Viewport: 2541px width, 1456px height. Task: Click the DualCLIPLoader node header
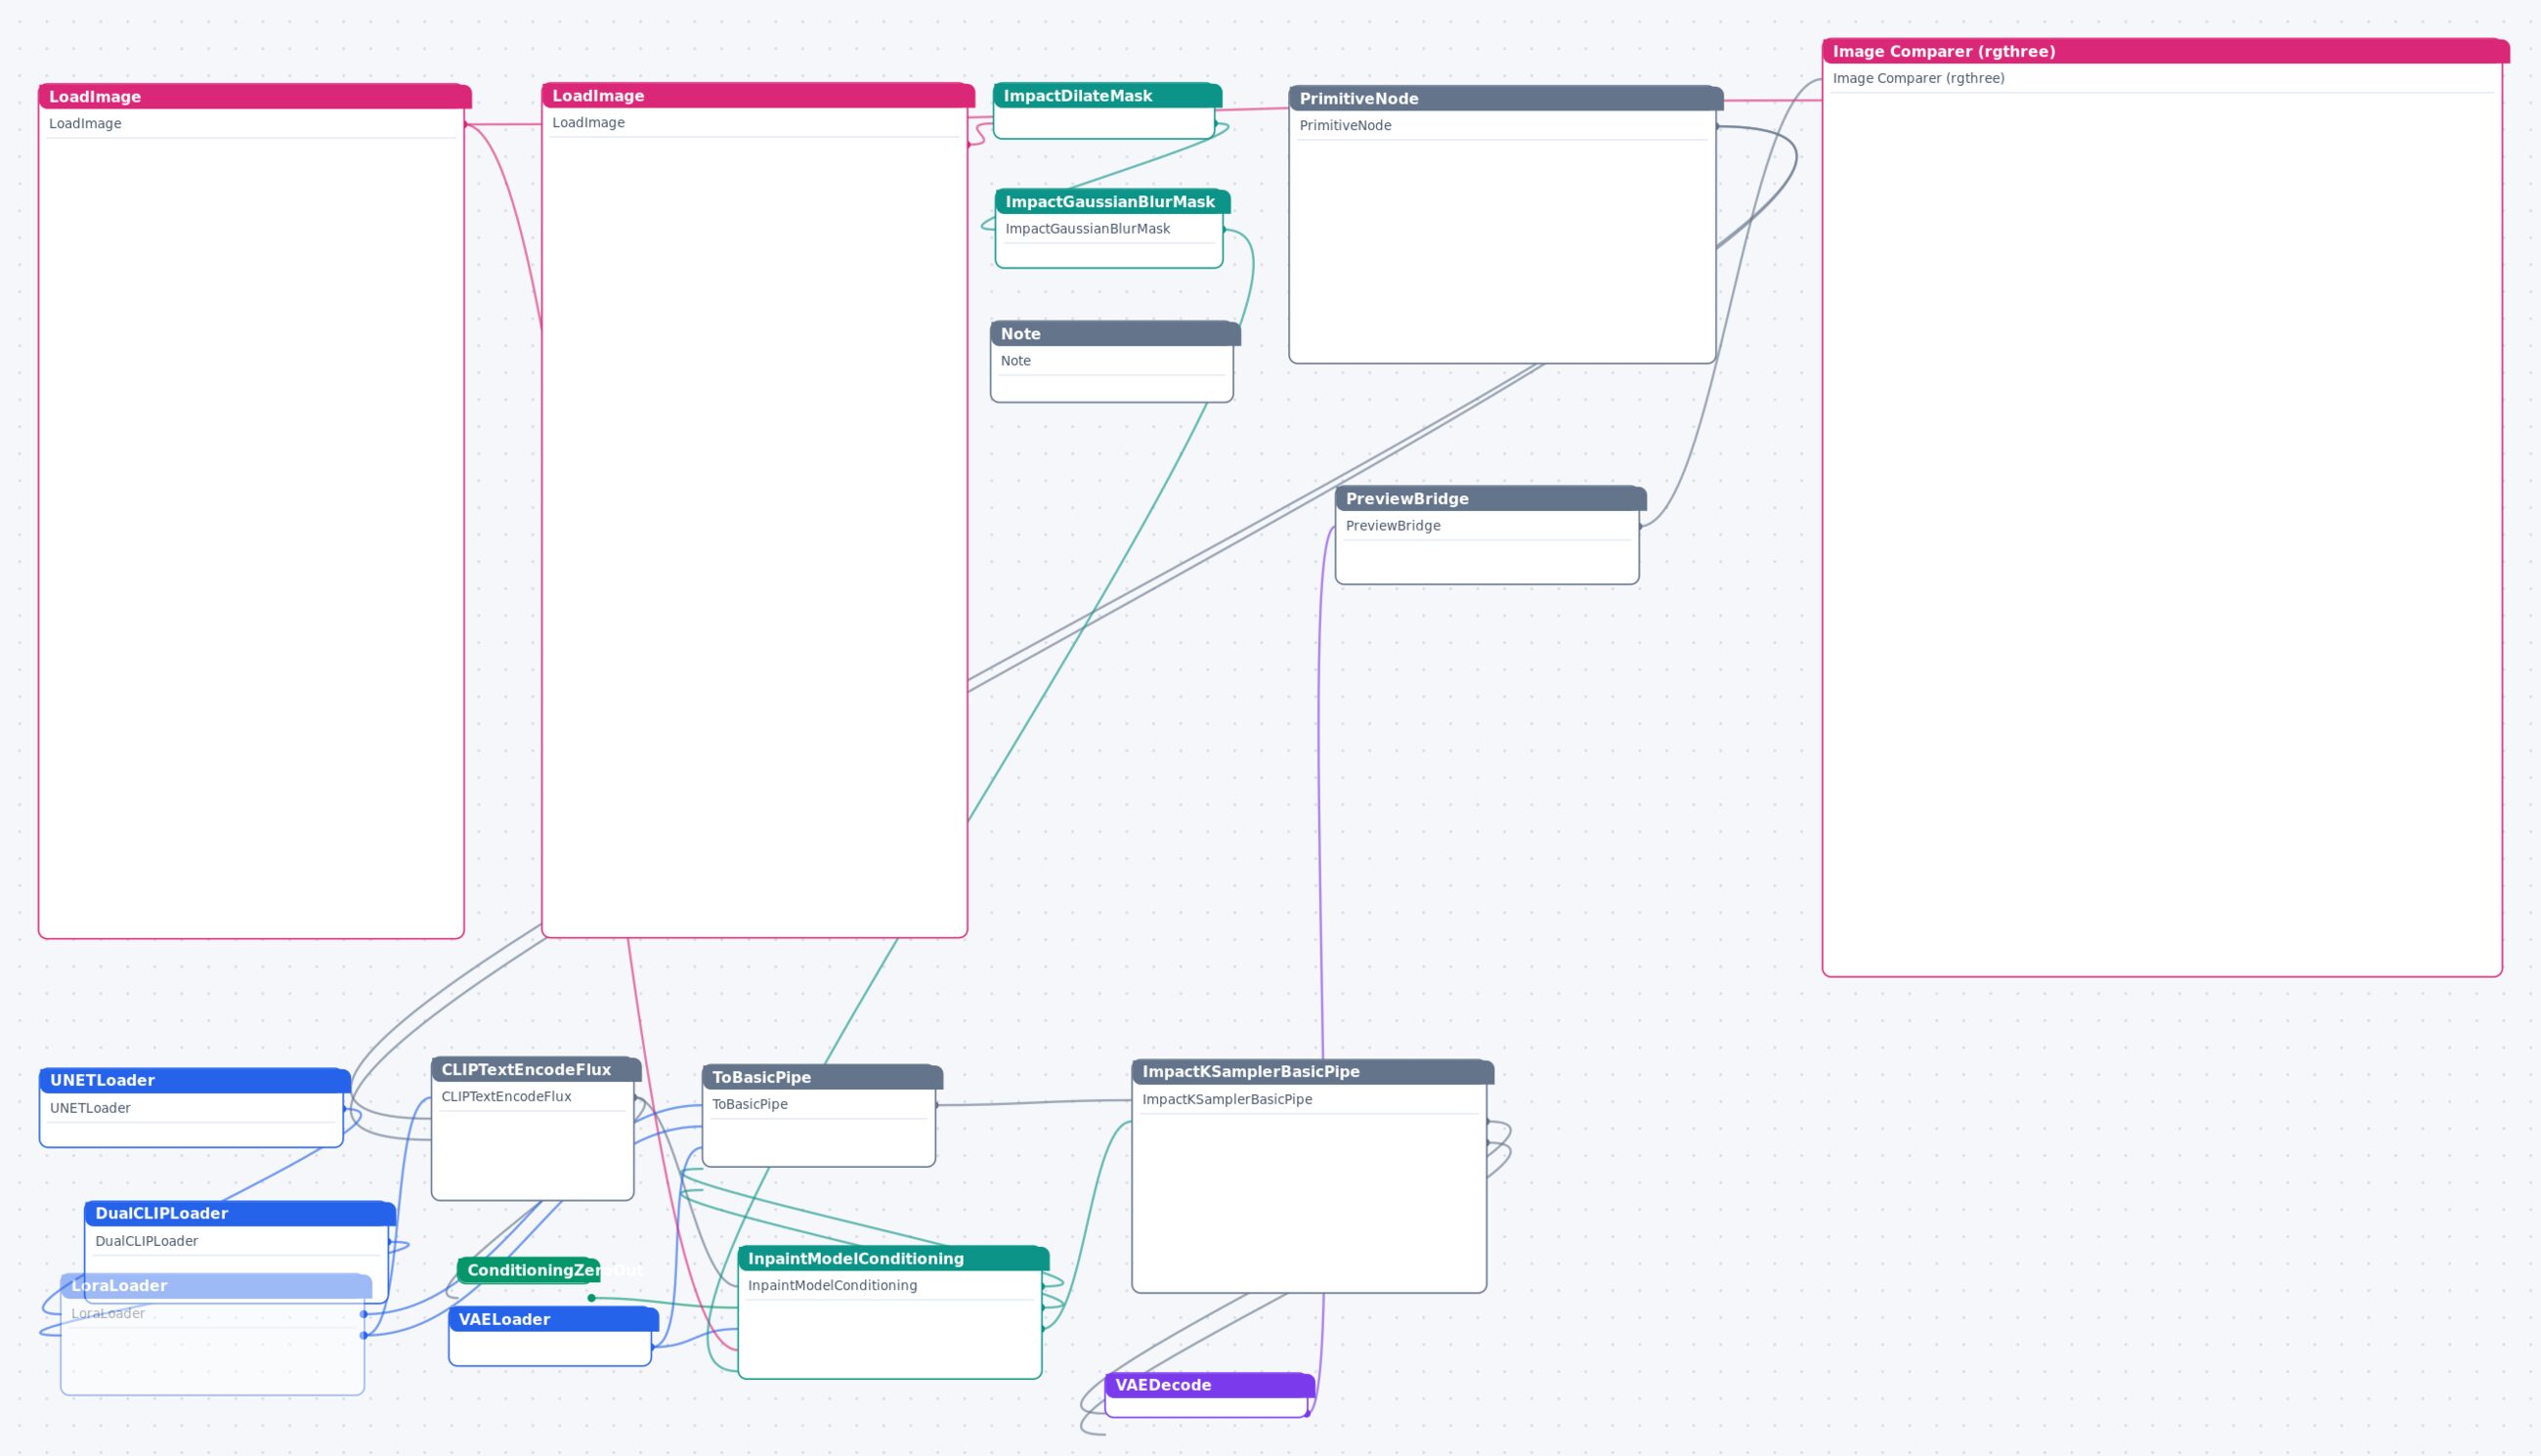240,1213
